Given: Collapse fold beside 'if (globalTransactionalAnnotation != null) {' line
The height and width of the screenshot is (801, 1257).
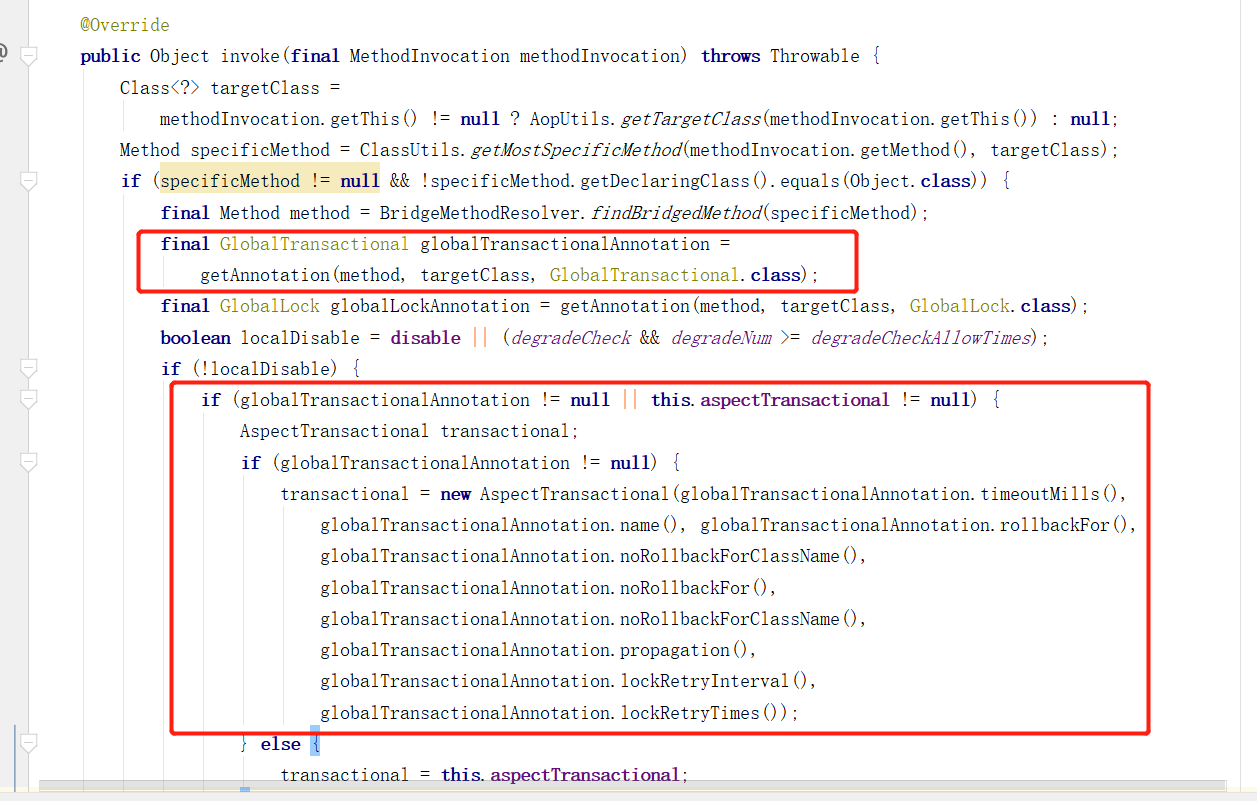Looking at the screenshot, I should coord(28,462).
